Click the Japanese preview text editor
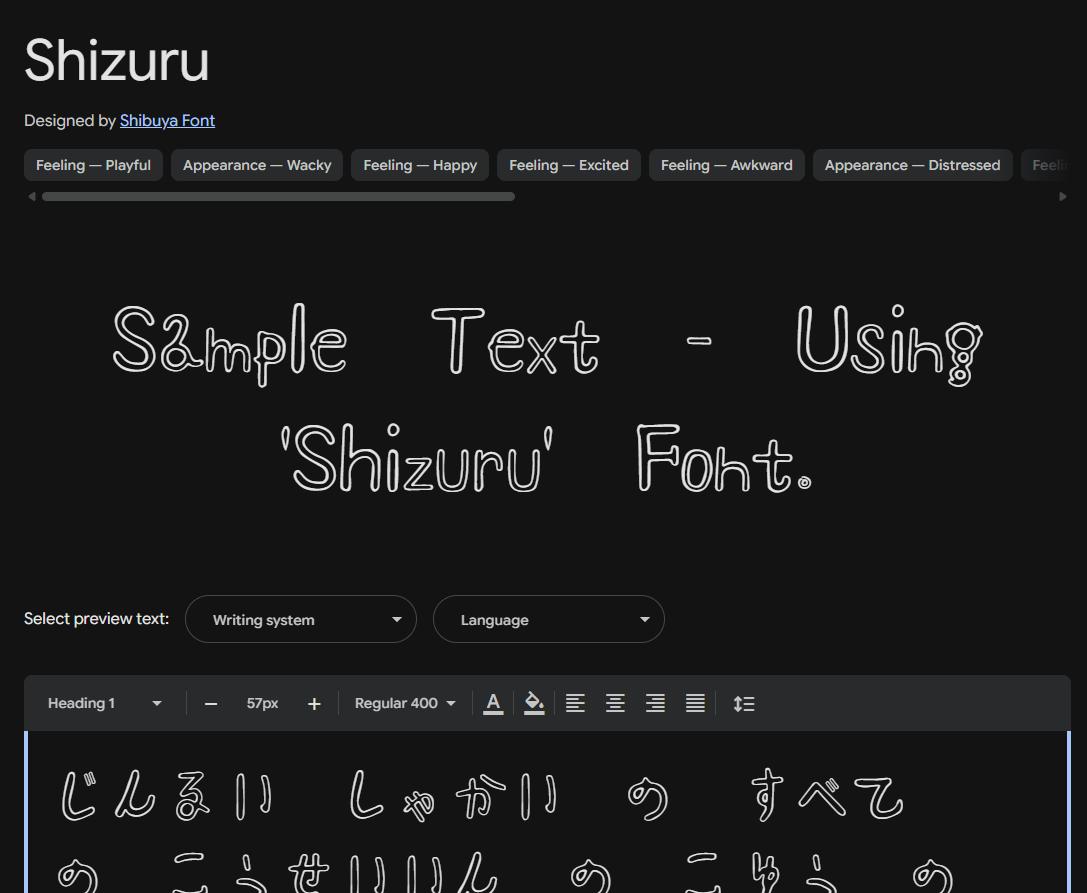The height and width of the screenshot is (893, 1087). pyautogui.click(x=548, y=812)
